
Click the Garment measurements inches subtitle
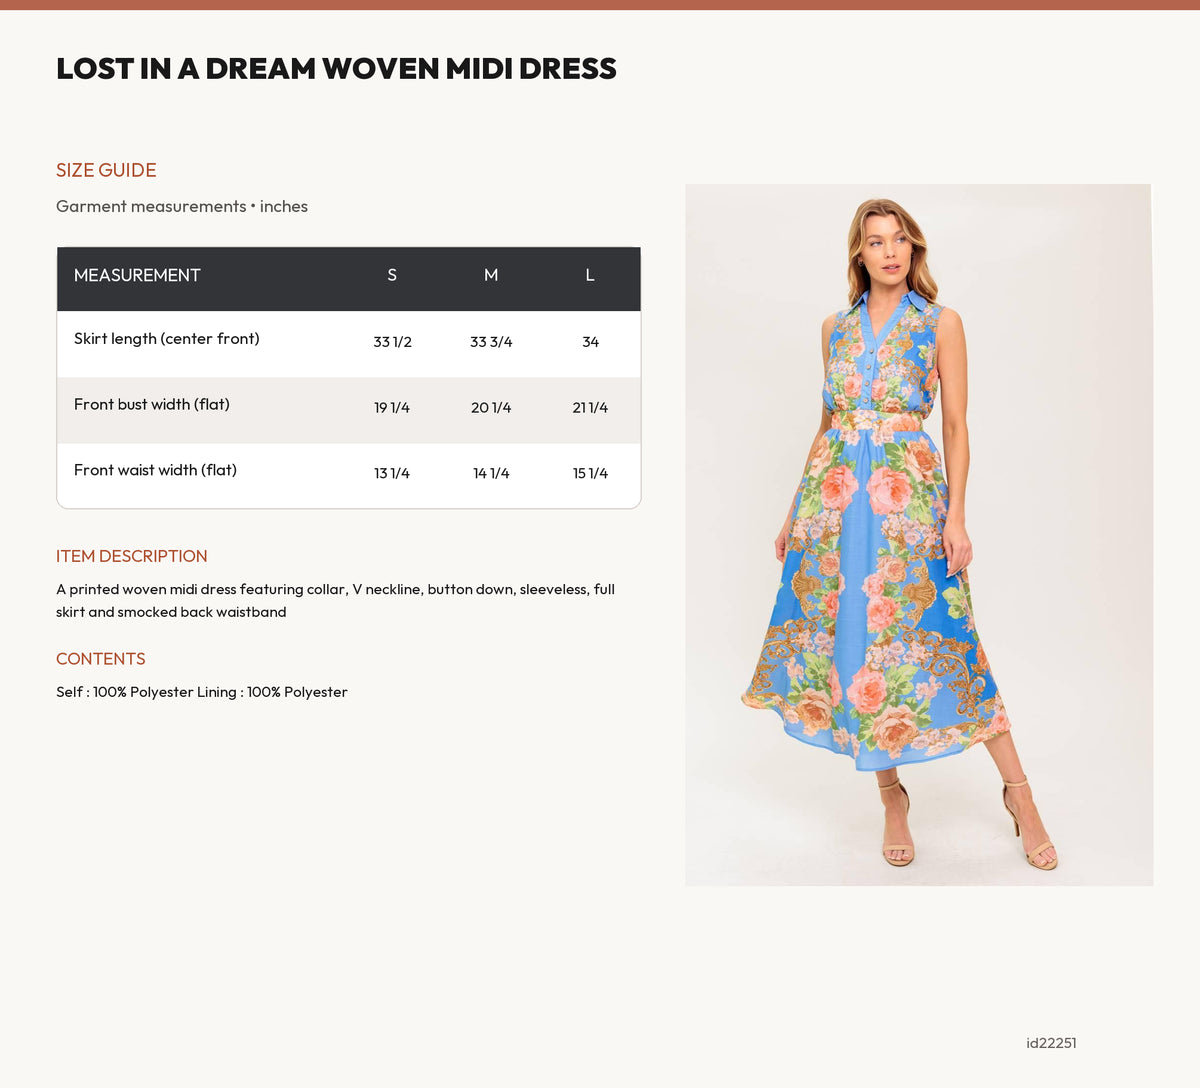point(182,206)
